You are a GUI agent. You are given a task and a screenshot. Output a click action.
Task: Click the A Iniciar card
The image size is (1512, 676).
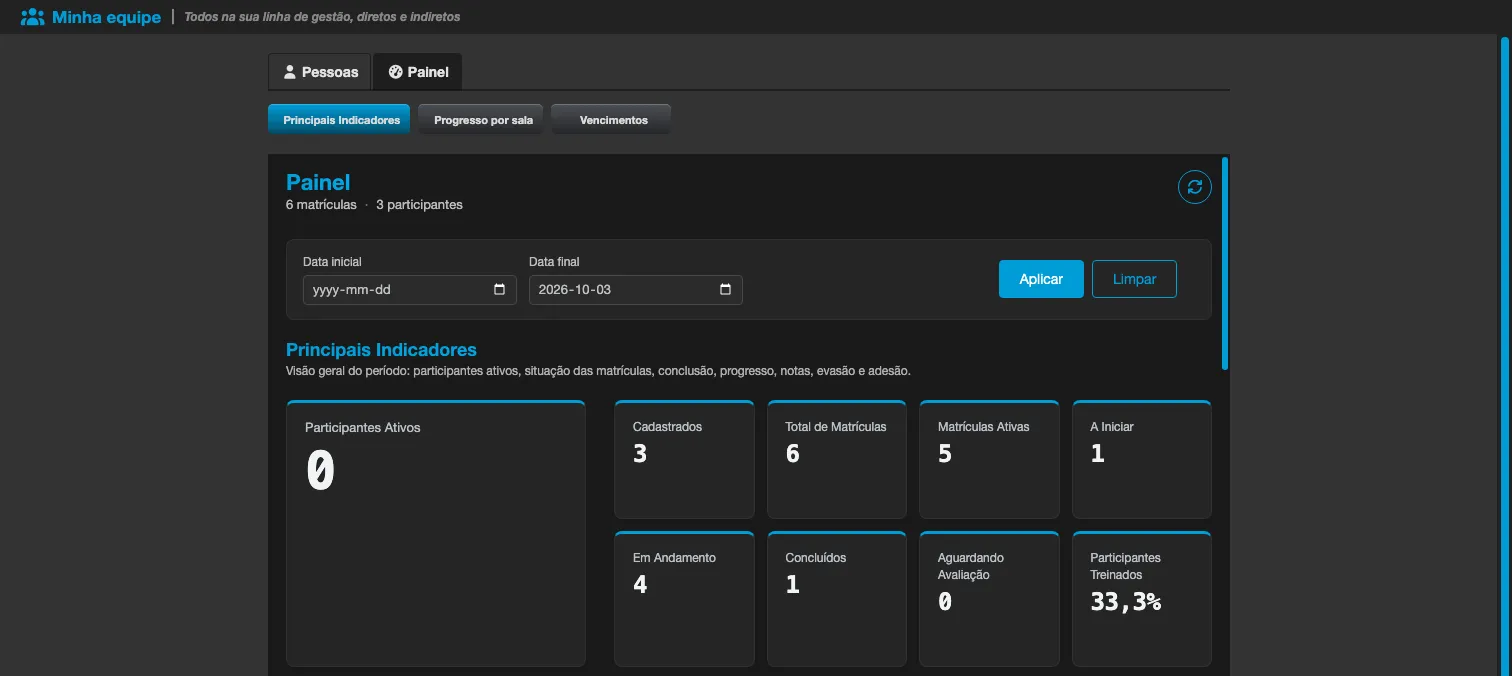pyautogui.click(x=1142, y=459)
